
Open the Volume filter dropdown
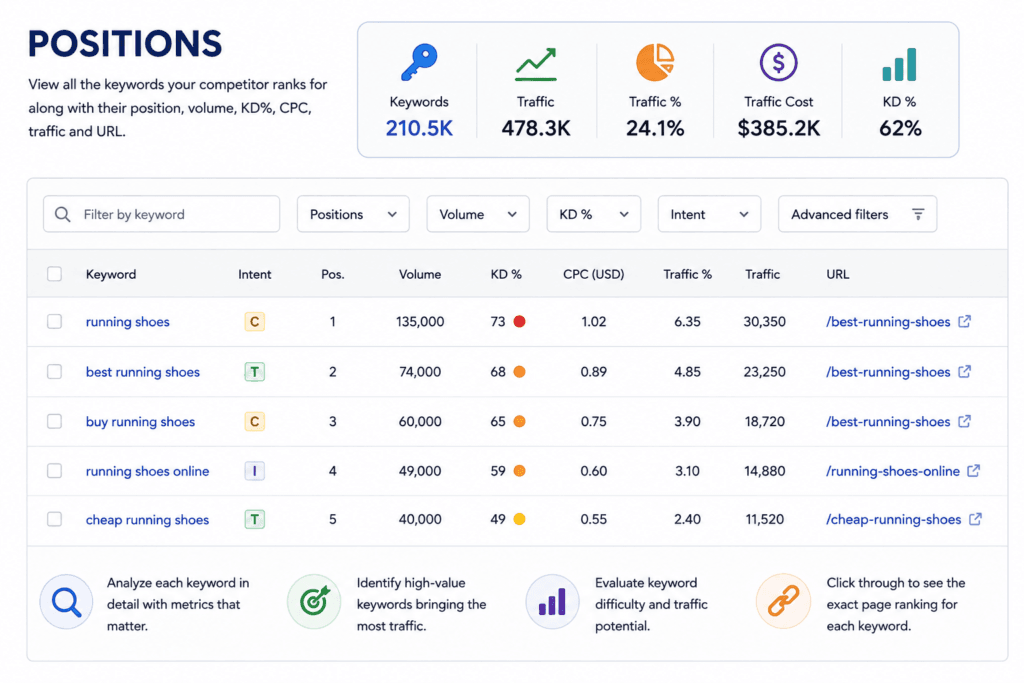pos(477,214)
